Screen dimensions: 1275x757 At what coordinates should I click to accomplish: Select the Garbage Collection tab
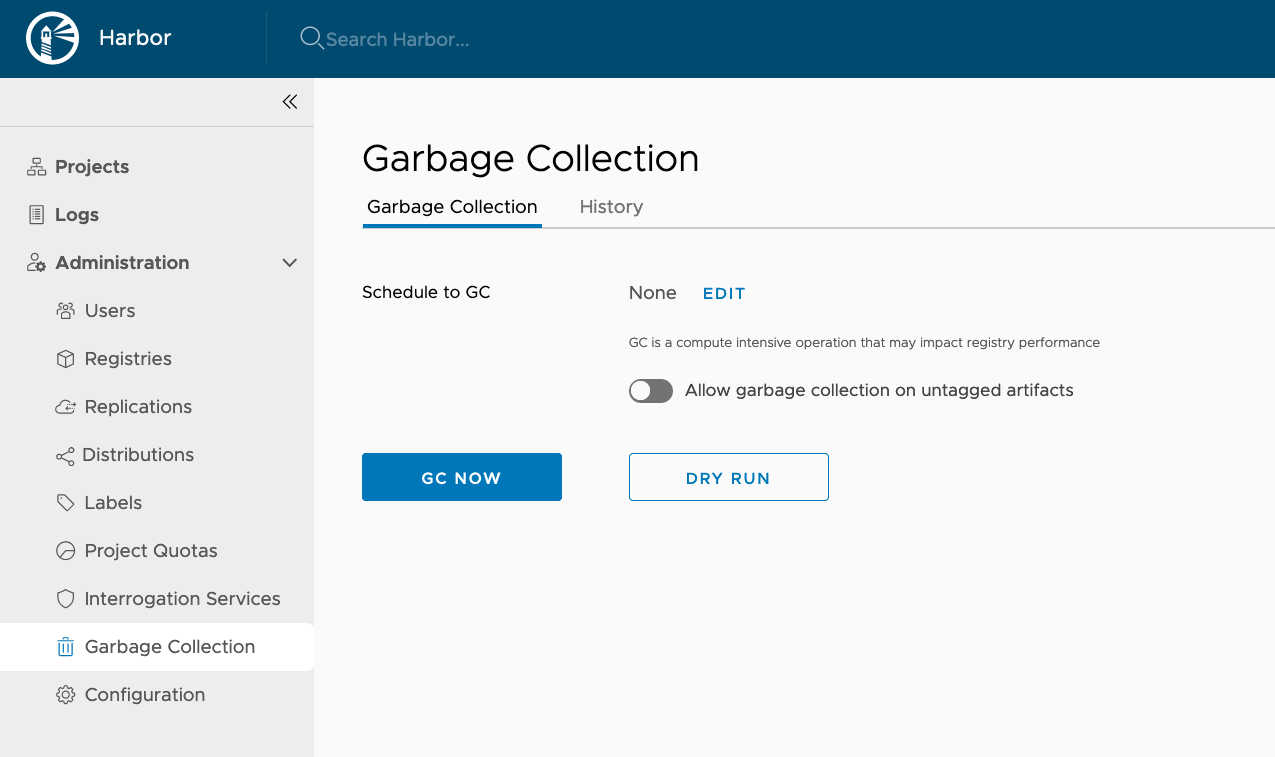(x=451, y=207)
